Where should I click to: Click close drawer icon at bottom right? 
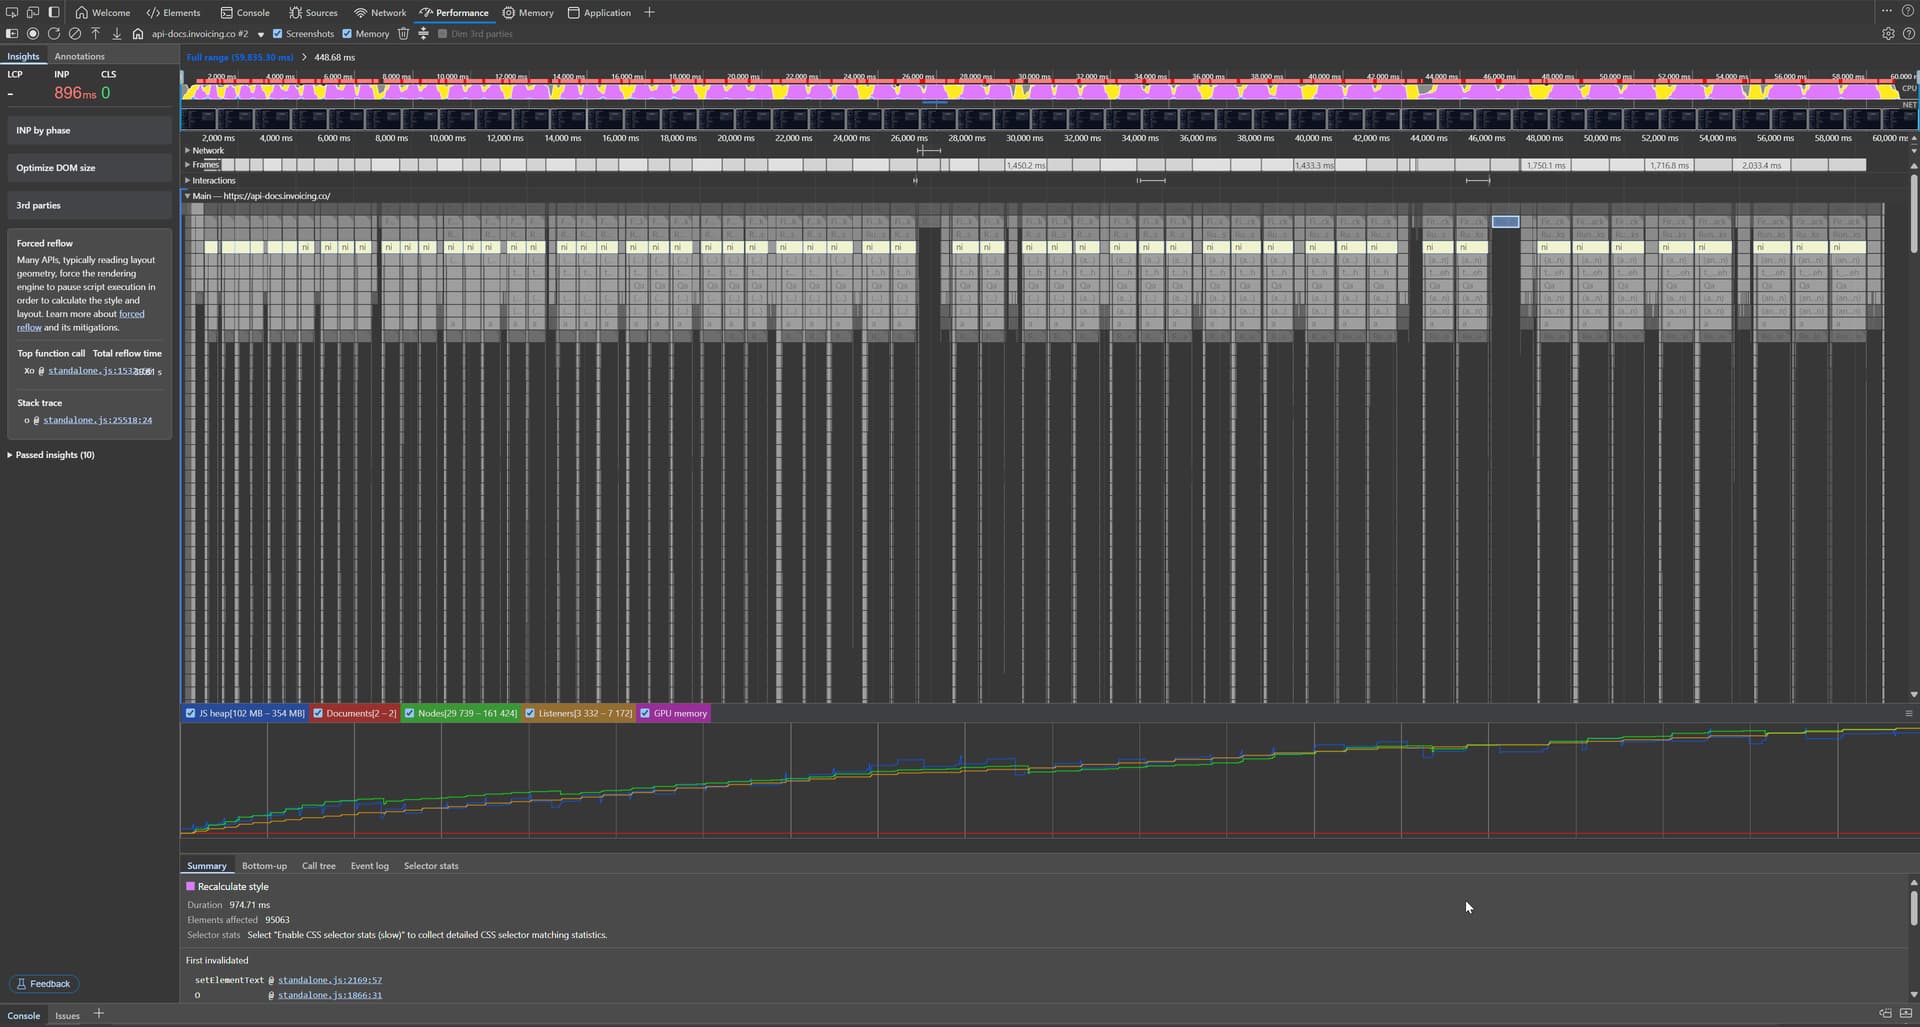coord(1906,1014)
